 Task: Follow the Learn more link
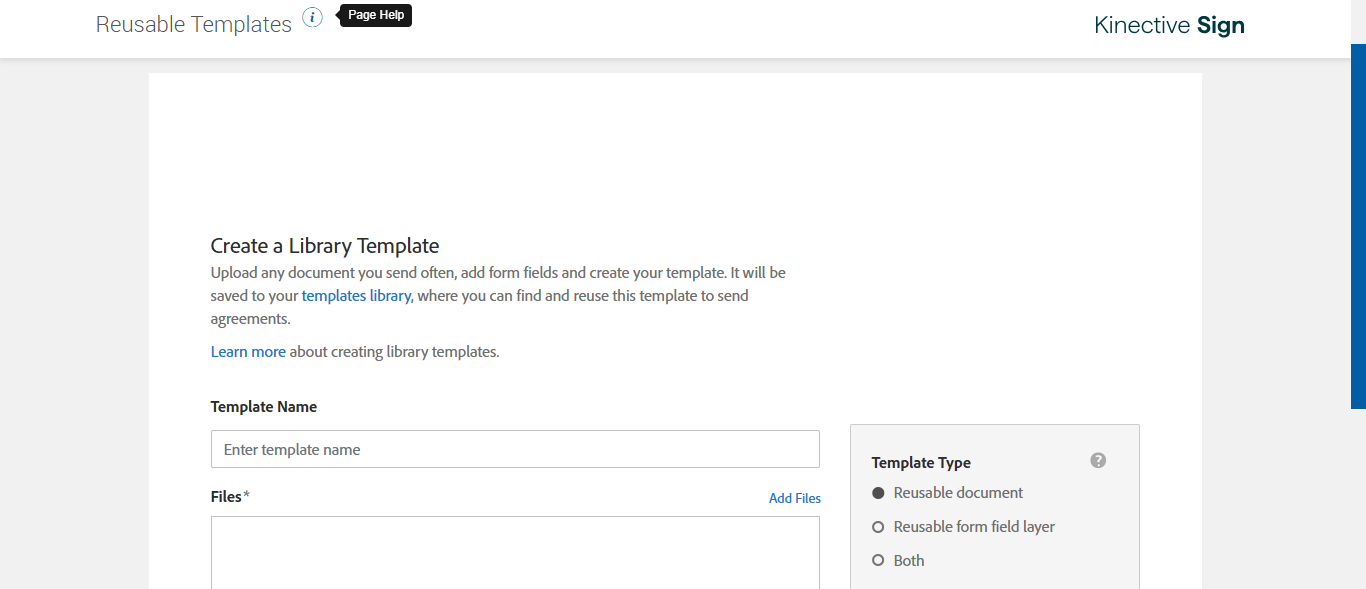click(248, 352)
